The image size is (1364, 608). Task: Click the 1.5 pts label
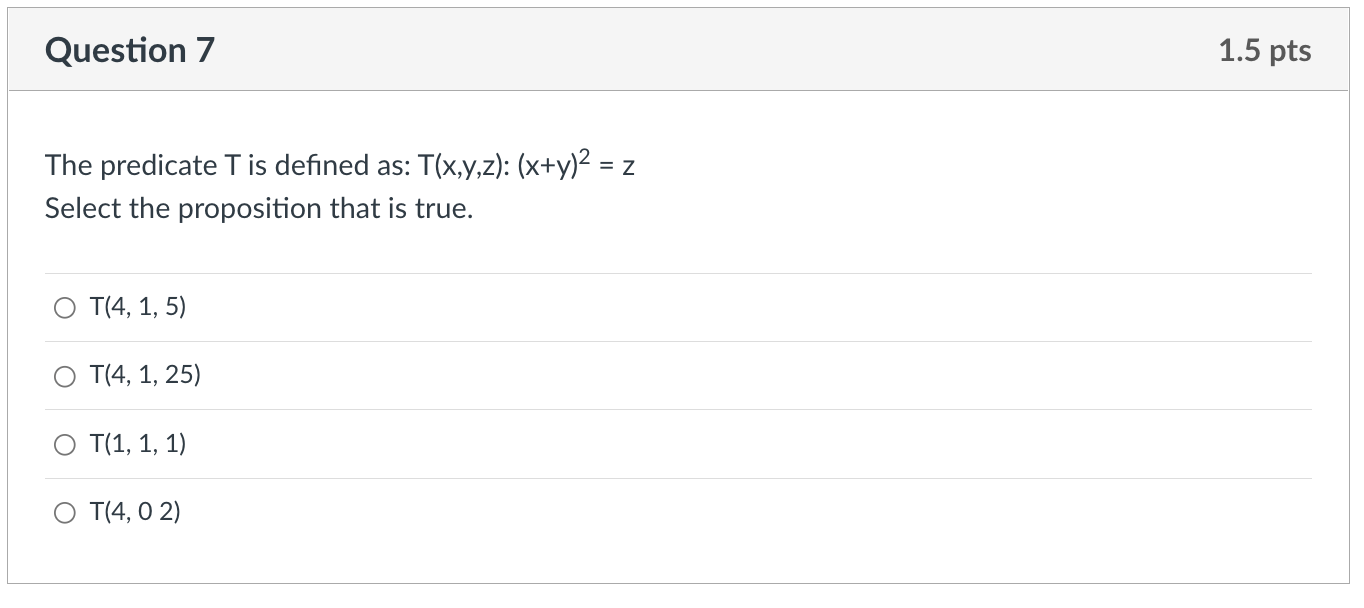[x=1265, y=50]
